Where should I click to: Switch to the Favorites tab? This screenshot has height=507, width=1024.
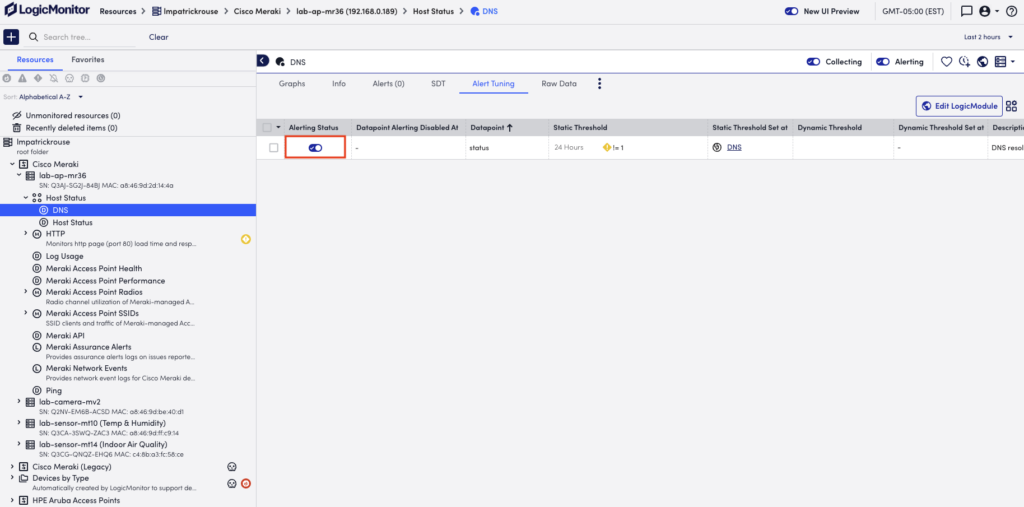[x=88, y=59]
